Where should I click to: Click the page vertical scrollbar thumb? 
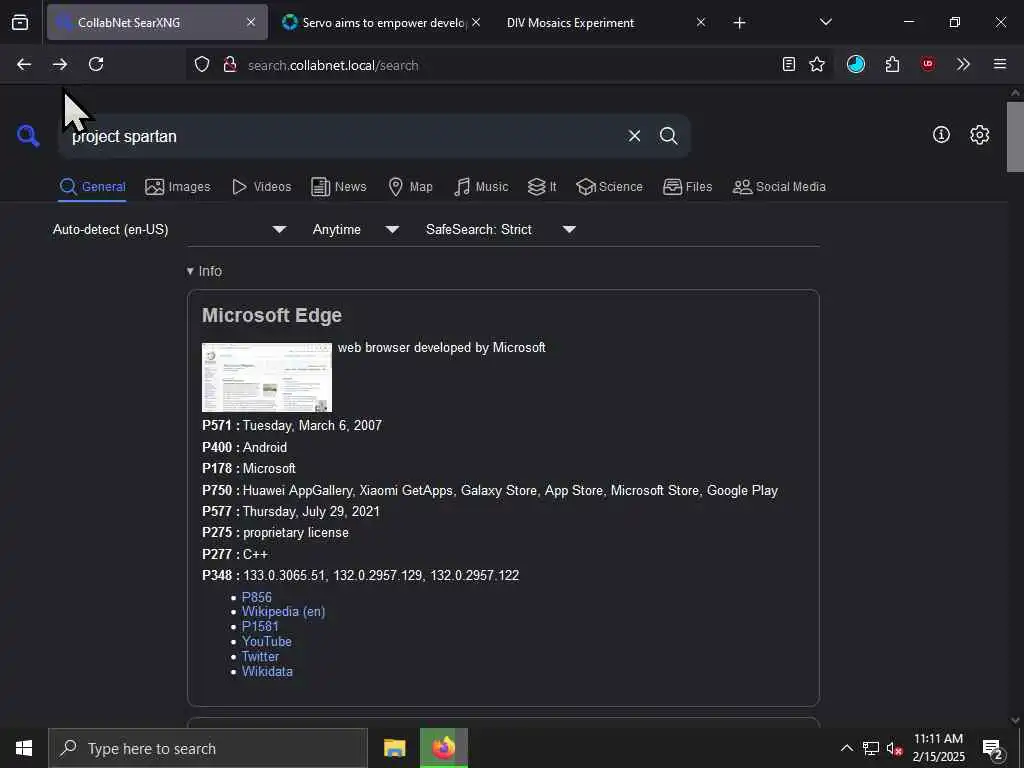(1015, 137)
